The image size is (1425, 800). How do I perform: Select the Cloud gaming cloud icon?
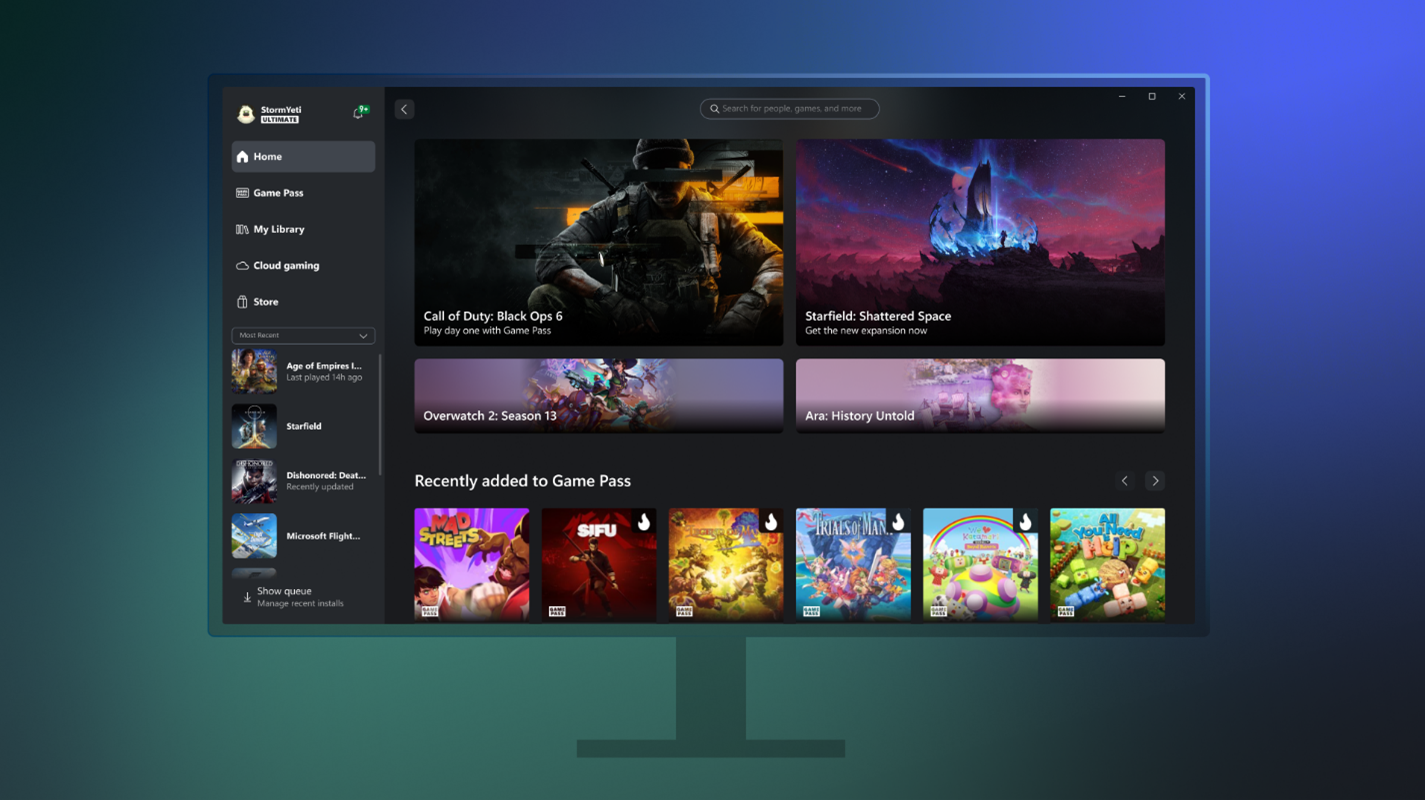pyautogui.click(x=242, y=265)
